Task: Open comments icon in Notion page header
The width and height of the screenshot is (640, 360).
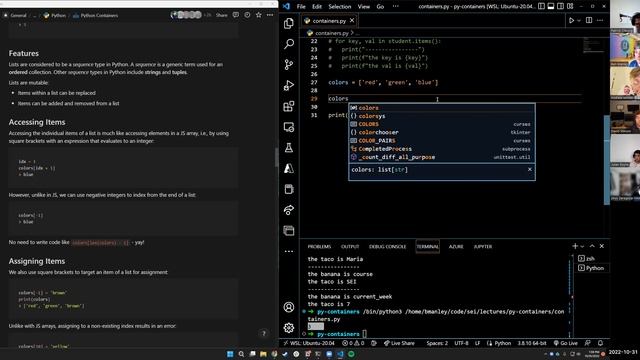Action: pos(236,15)
